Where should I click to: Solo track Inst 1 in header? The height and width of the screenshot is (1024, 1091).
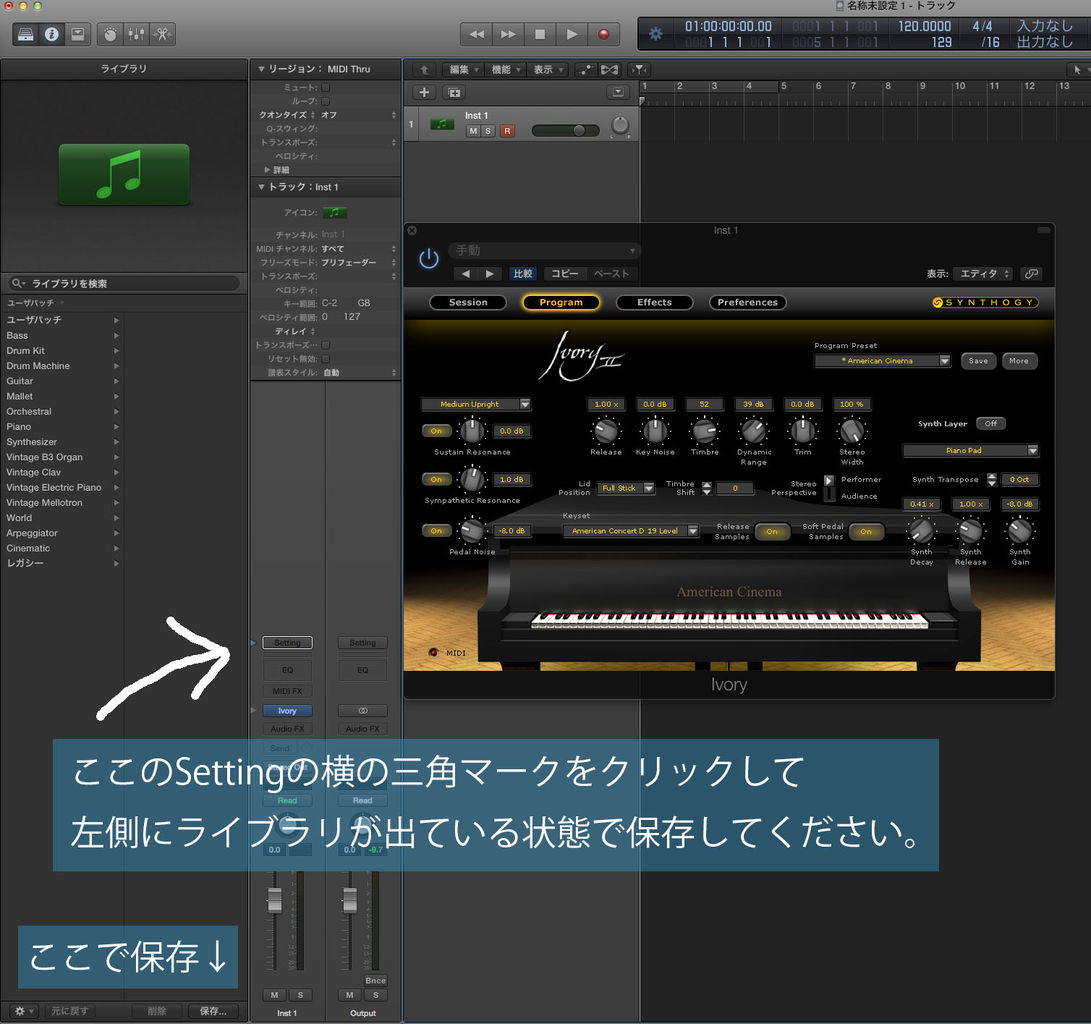click(488, 131)
